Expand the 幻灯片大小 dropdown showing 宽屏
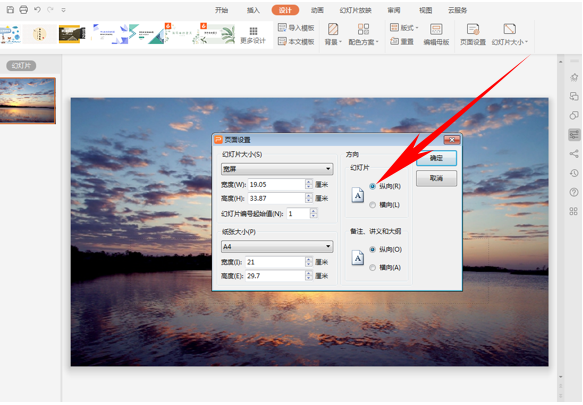Image resolution: width=583 pixels, height=405 pixels. (277, 169)
